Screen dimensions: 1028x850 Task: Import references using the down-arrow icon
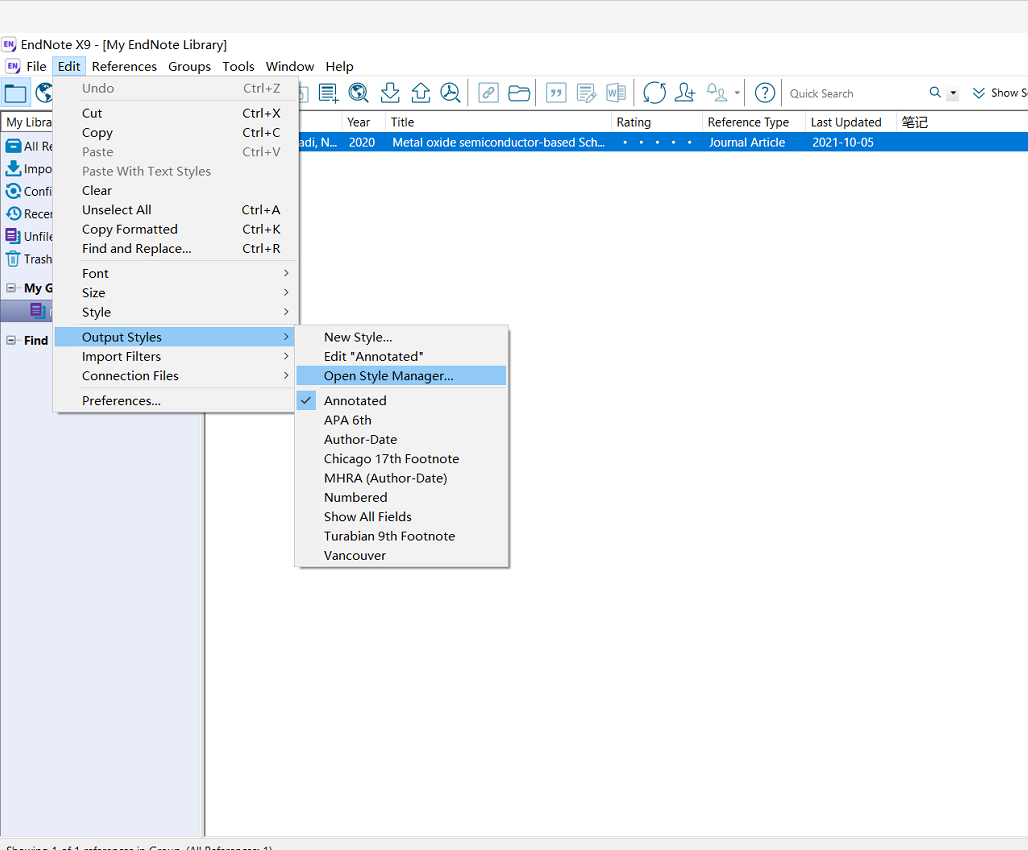point(390,92)
